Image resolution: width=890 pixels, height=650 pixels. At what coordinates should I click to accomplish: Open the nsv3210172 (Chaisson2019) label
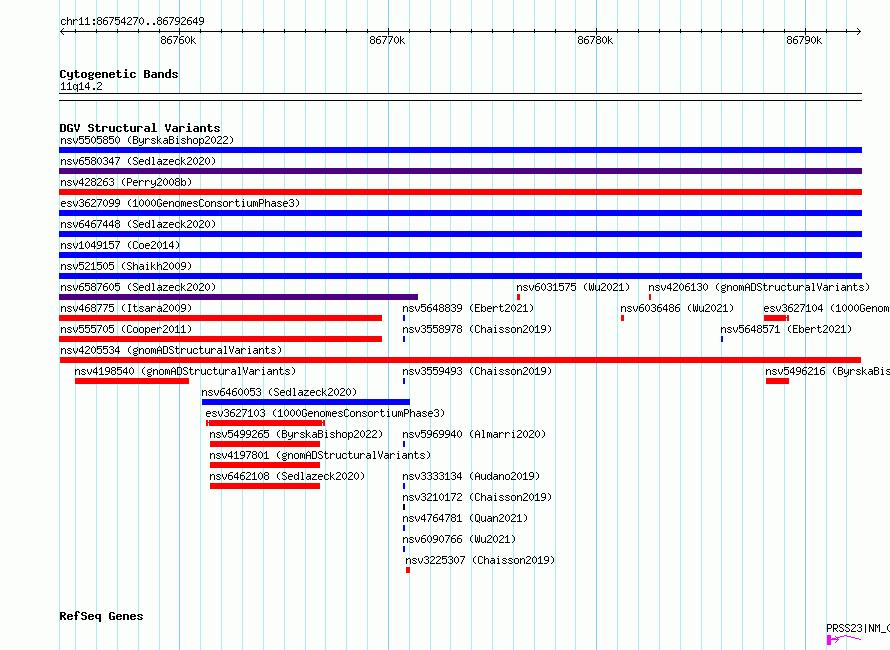coord(477,497)
